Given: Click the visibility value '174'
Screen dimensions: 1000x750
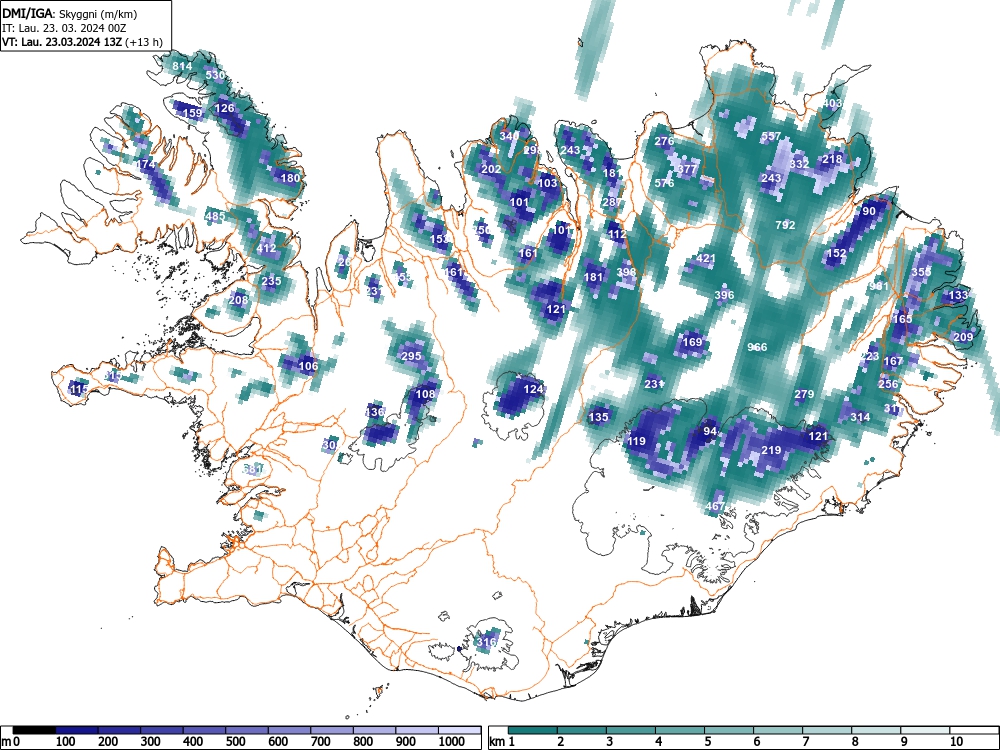Looking at the screenshot, I should pos(146,165).
